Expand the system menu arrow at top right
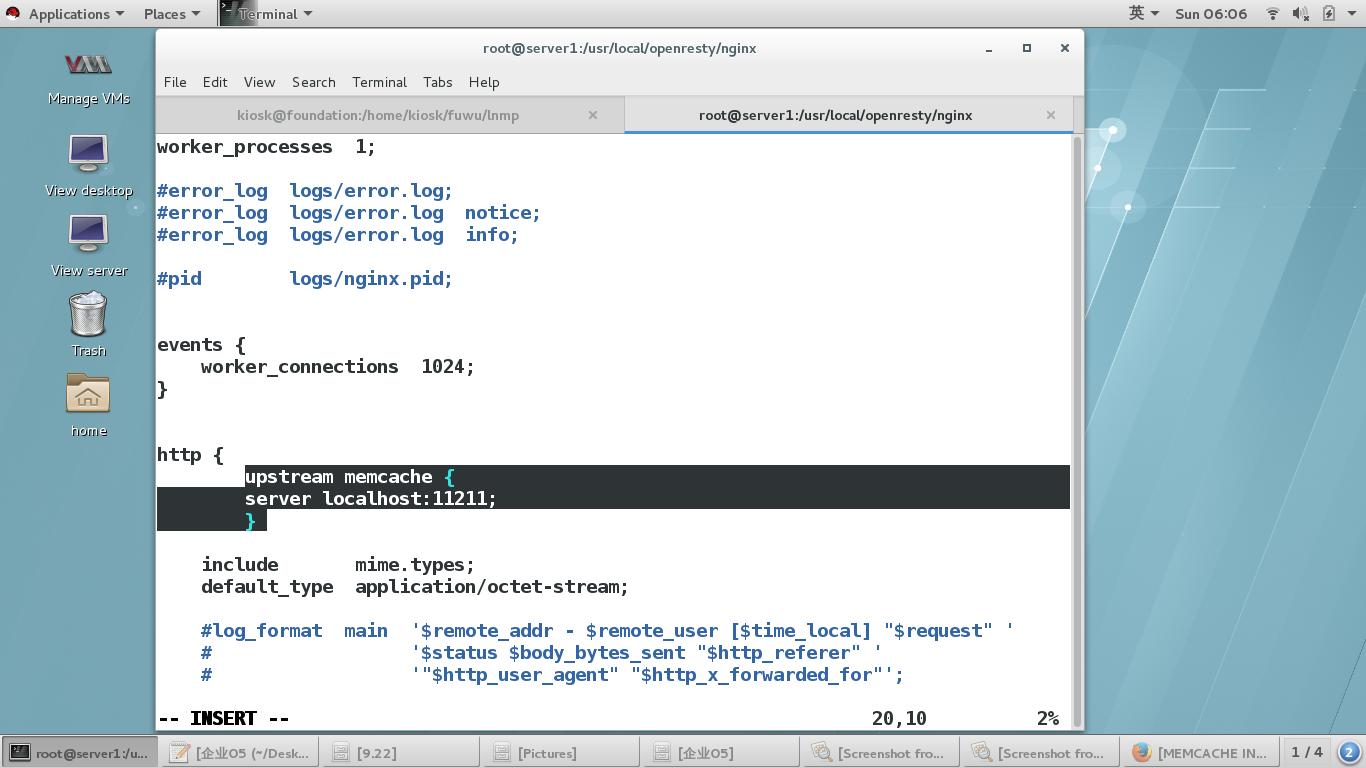Viewport: 1366px width, 768px height. coord(1352,14)
